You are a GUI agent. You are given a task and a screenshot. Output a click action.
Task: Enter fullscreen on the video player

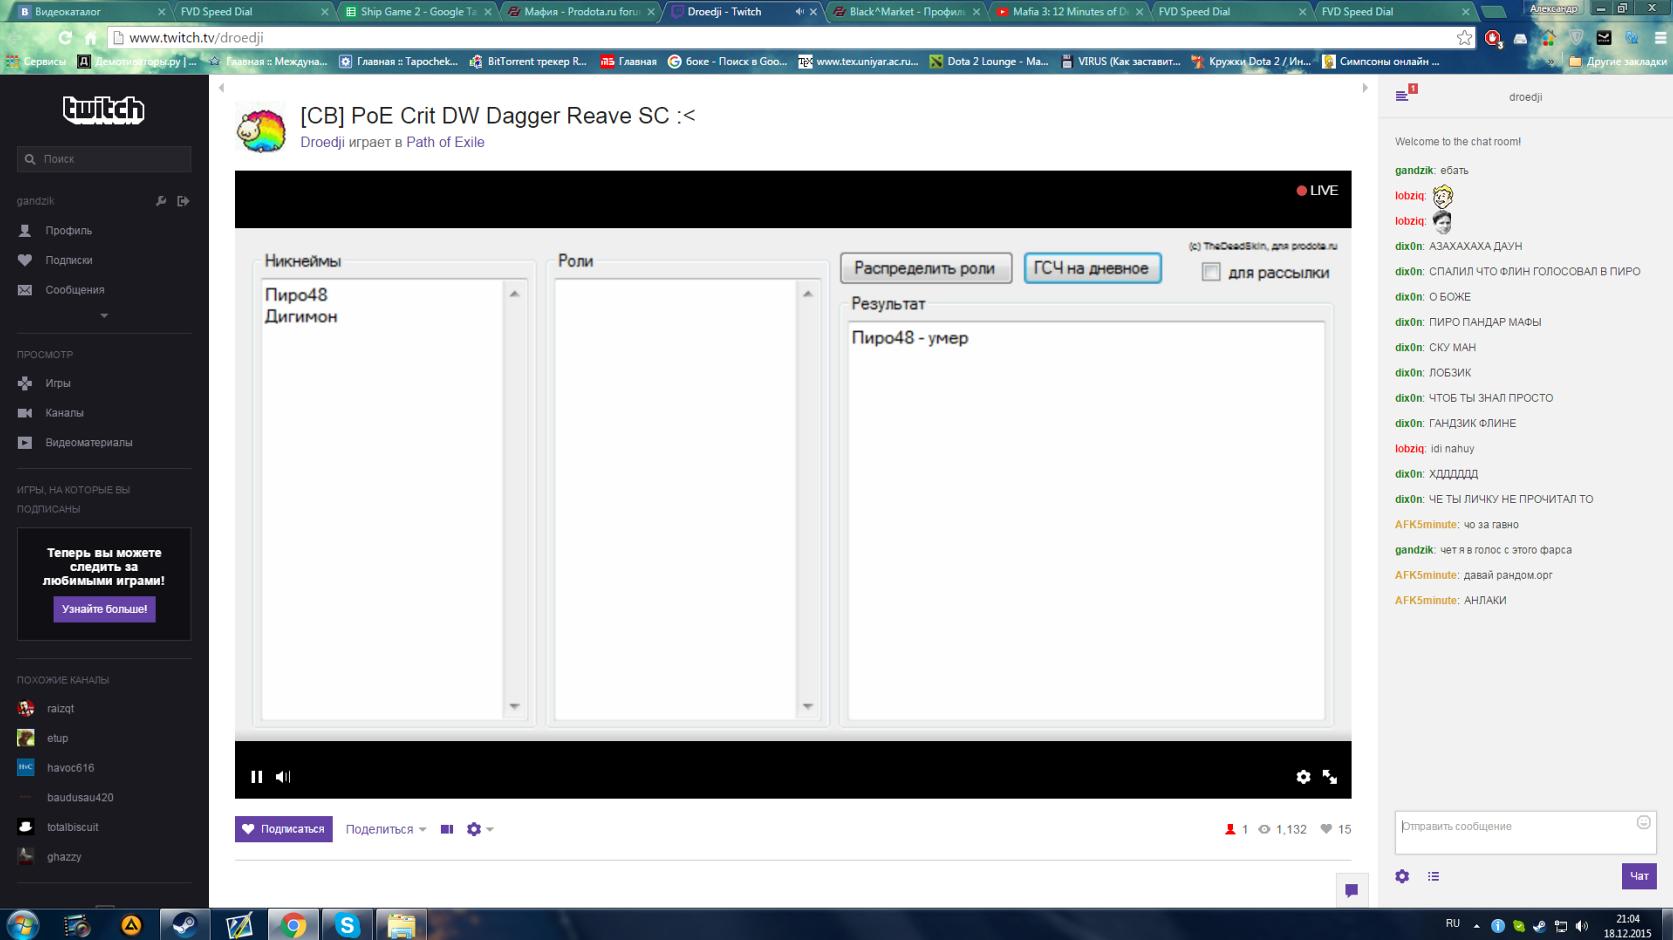pos(1330,776)
